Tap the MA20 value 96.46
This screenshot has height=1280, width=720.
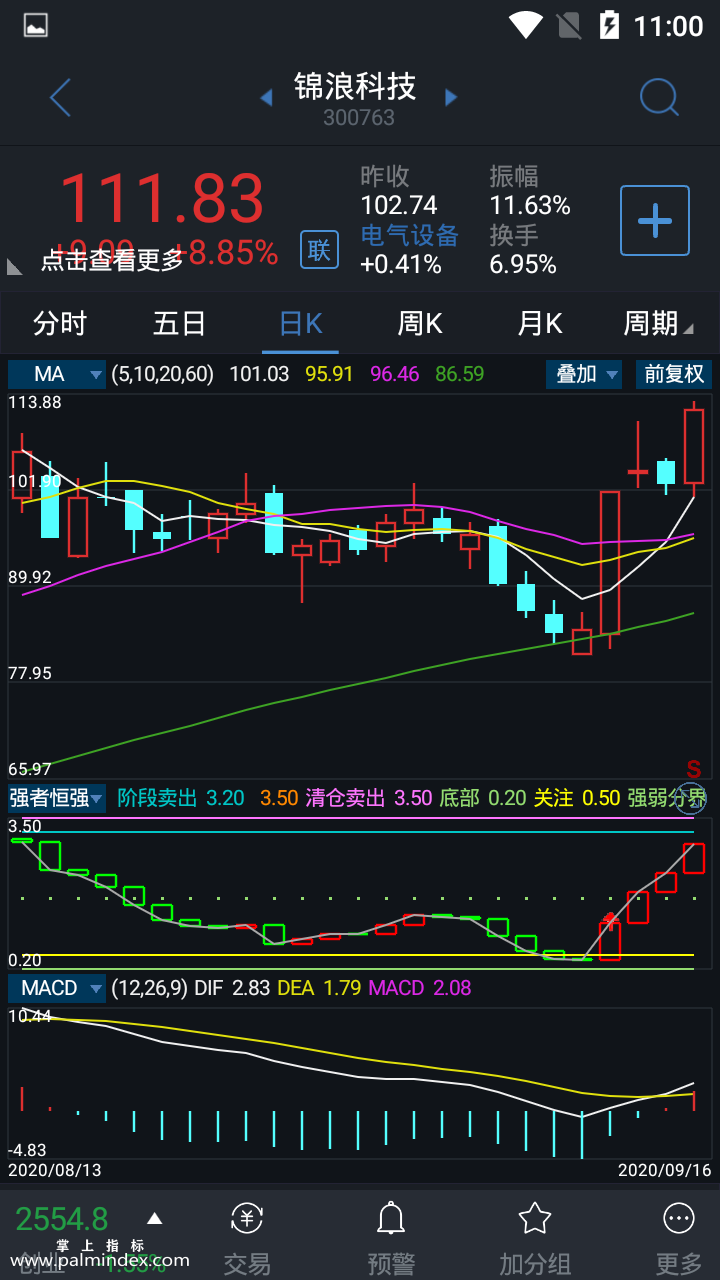[x=395, y=374]
